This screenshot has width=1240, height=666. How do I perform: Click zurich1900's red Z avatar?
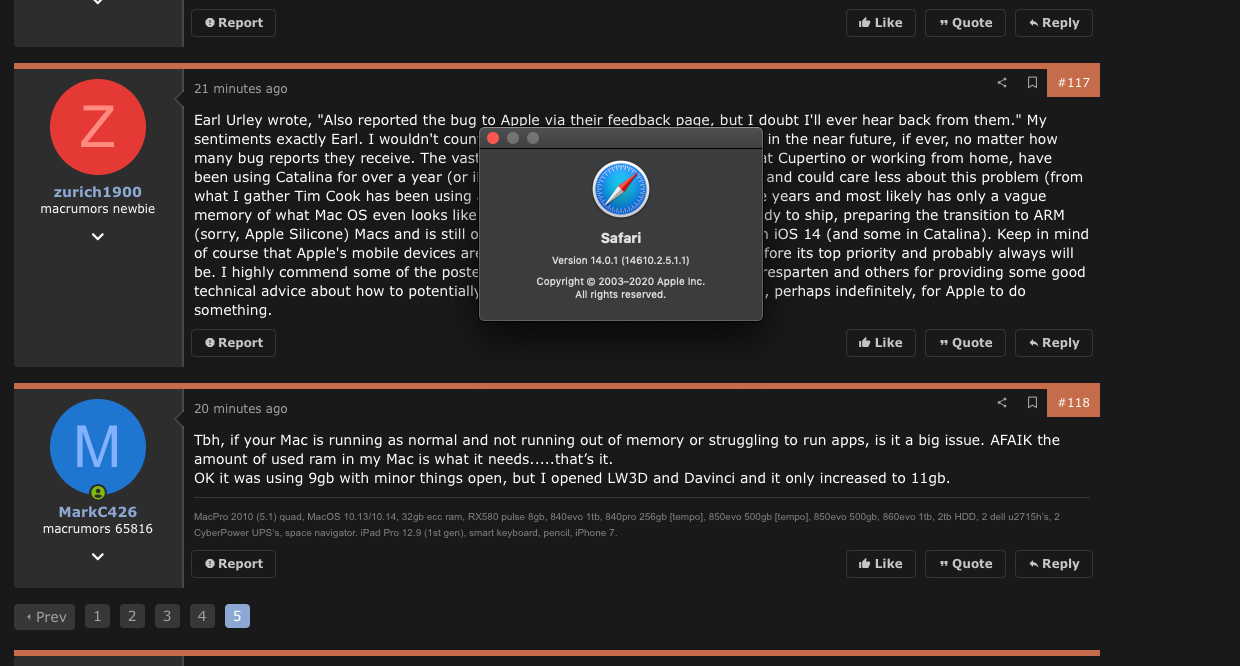98,127
